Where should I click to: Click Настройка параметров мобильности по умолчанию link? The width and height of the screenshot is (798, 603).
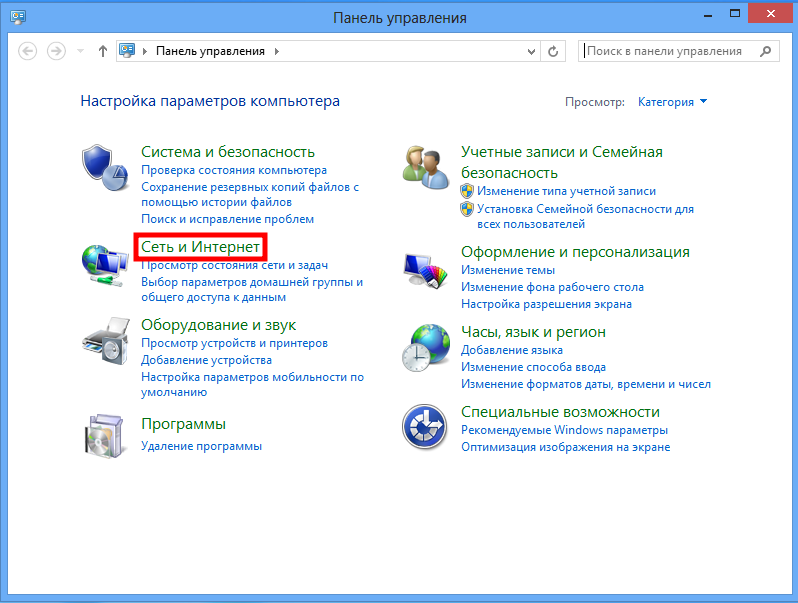coord(252,385)
